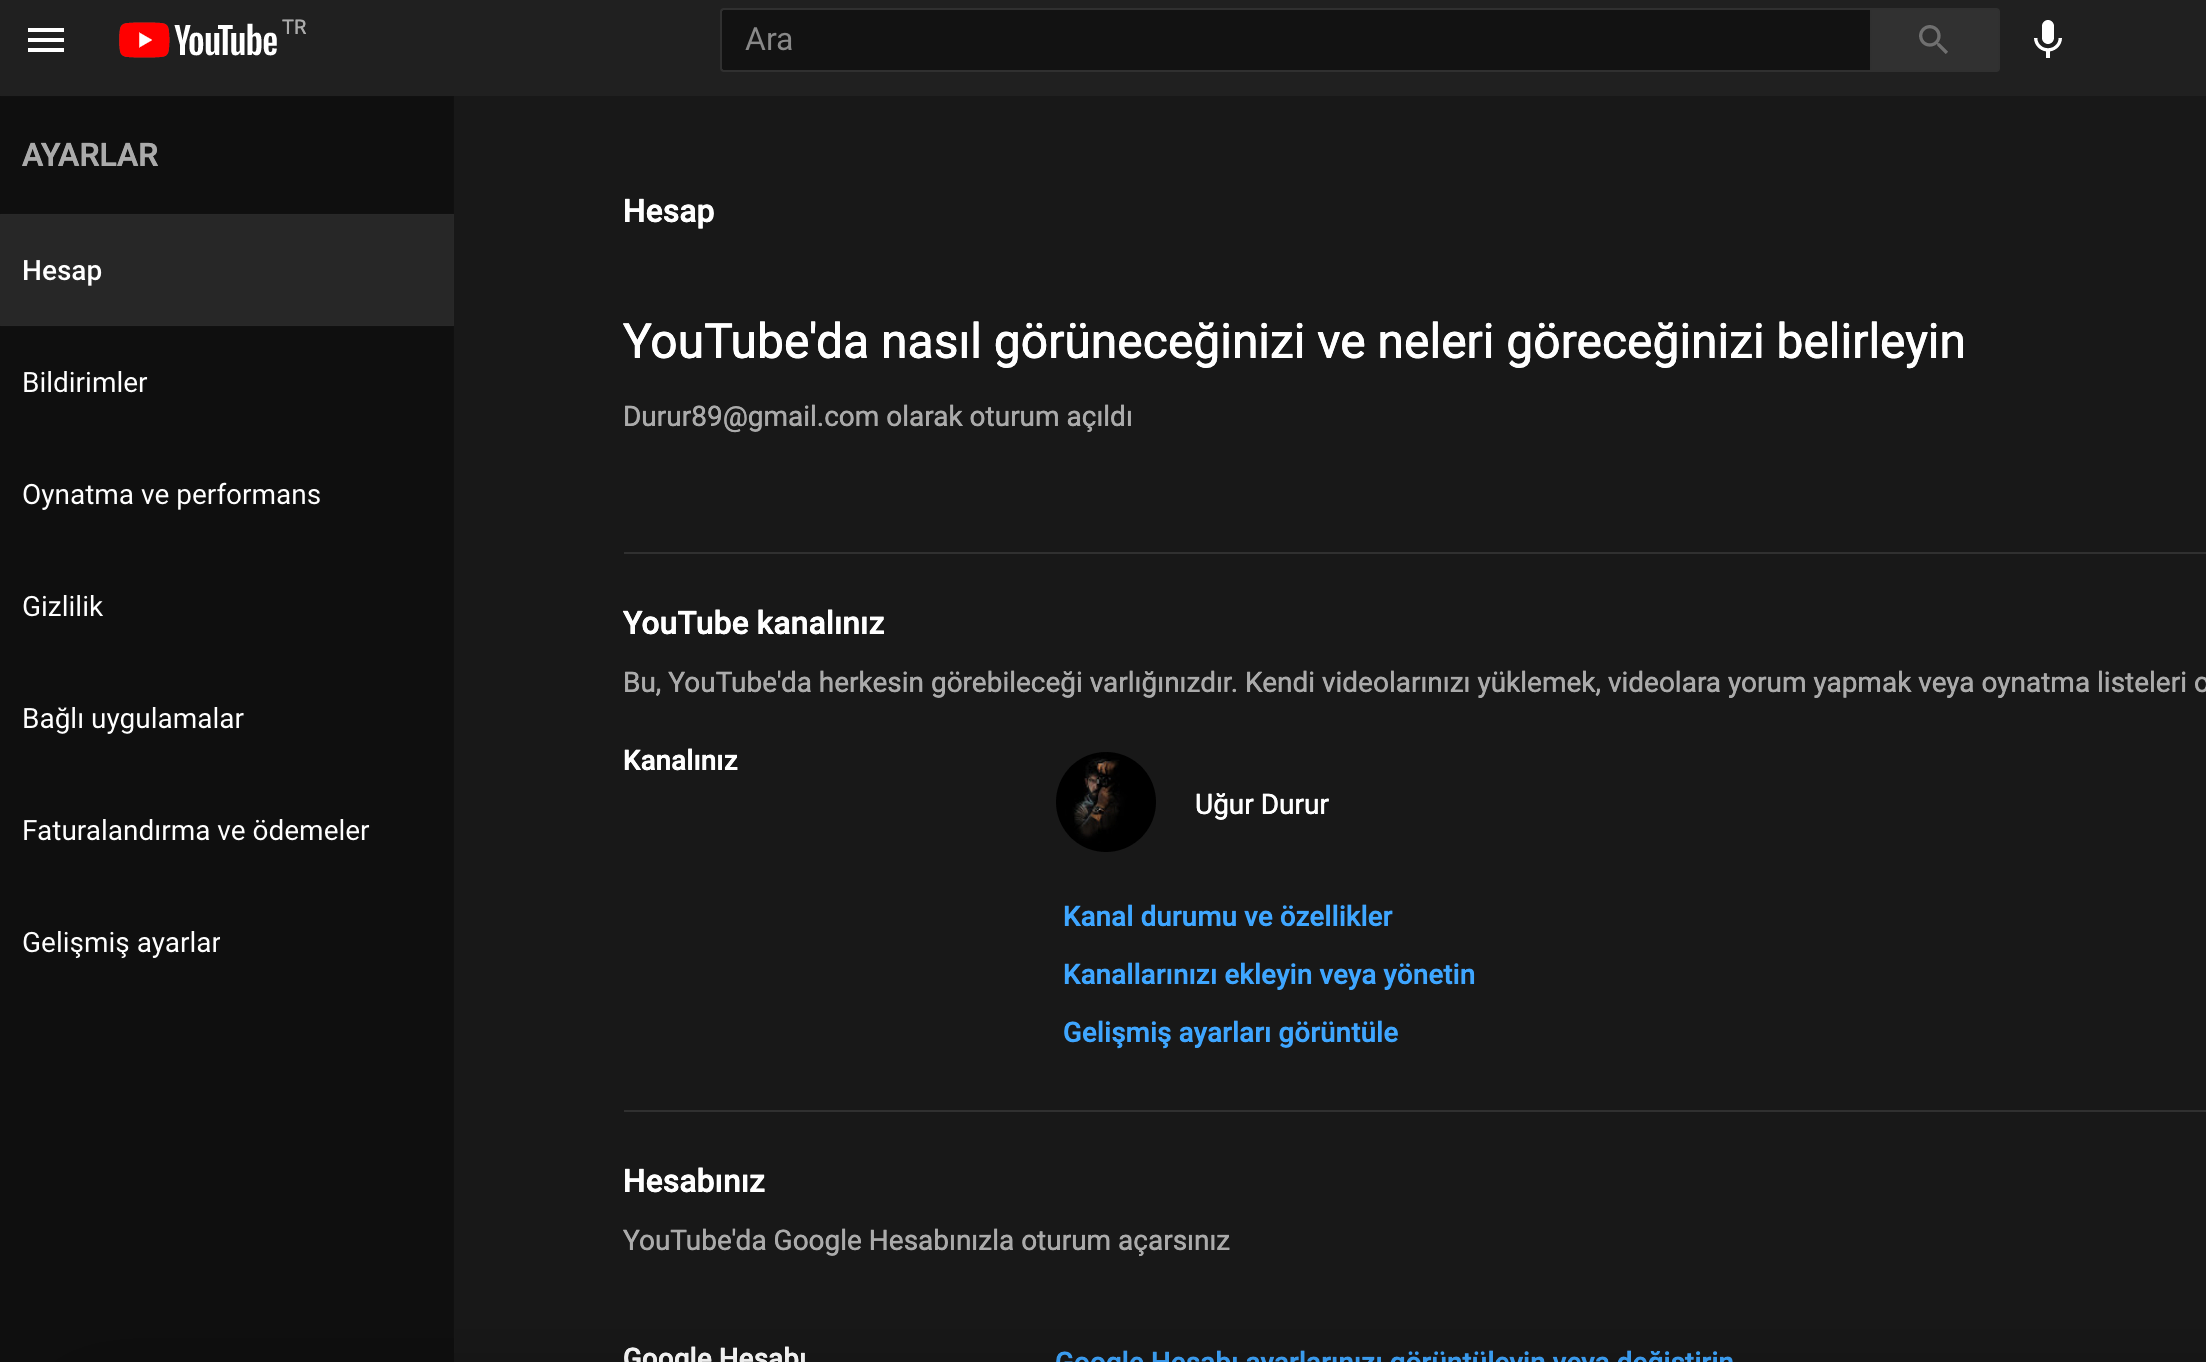Select Bağlı uygulamalar section
Screen dimensions: 2206x1362
(x=133, y=718)
